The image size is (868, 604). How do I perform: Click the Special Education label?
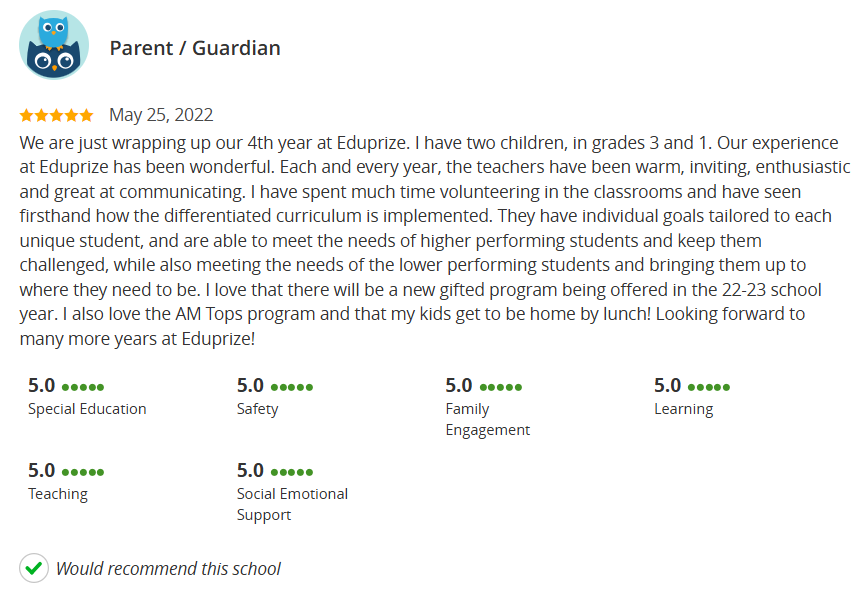pyautogui.click(x=87, y=409)
